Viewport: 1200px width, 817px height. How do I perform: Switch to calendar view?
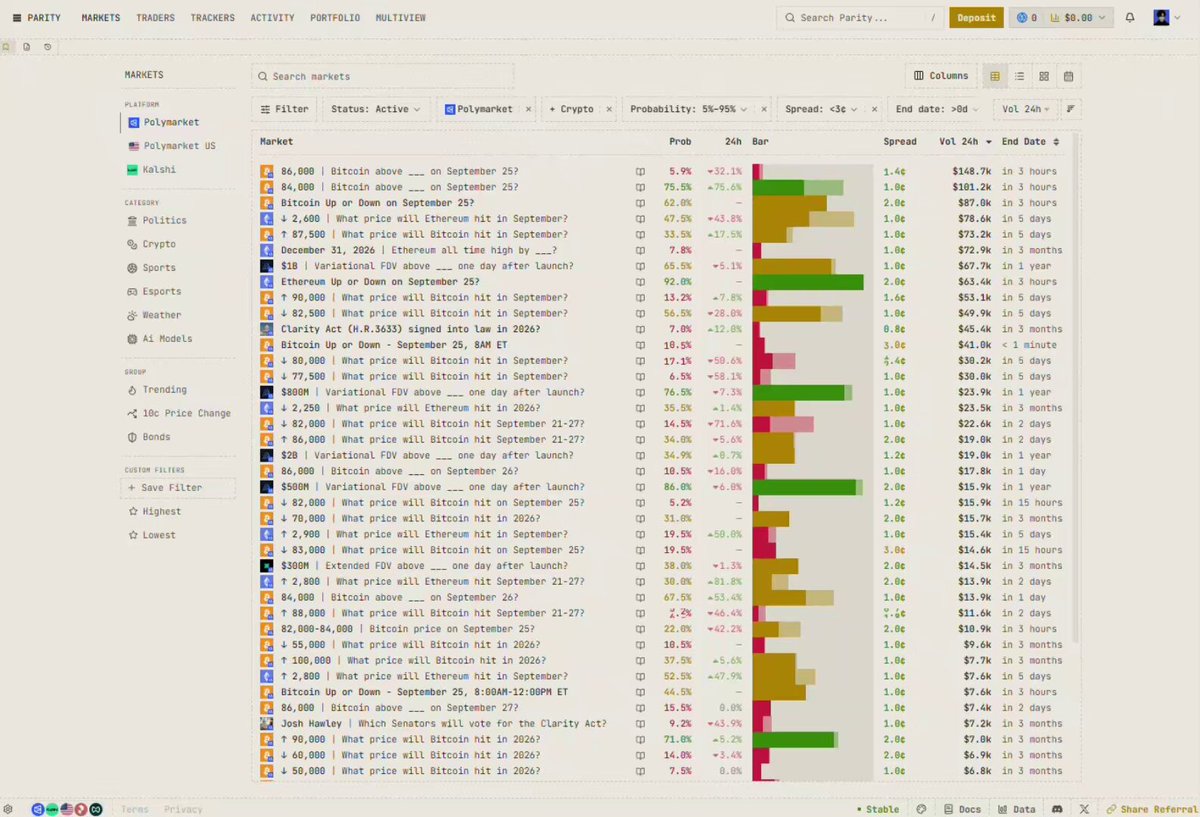[x=1068, y=76]
